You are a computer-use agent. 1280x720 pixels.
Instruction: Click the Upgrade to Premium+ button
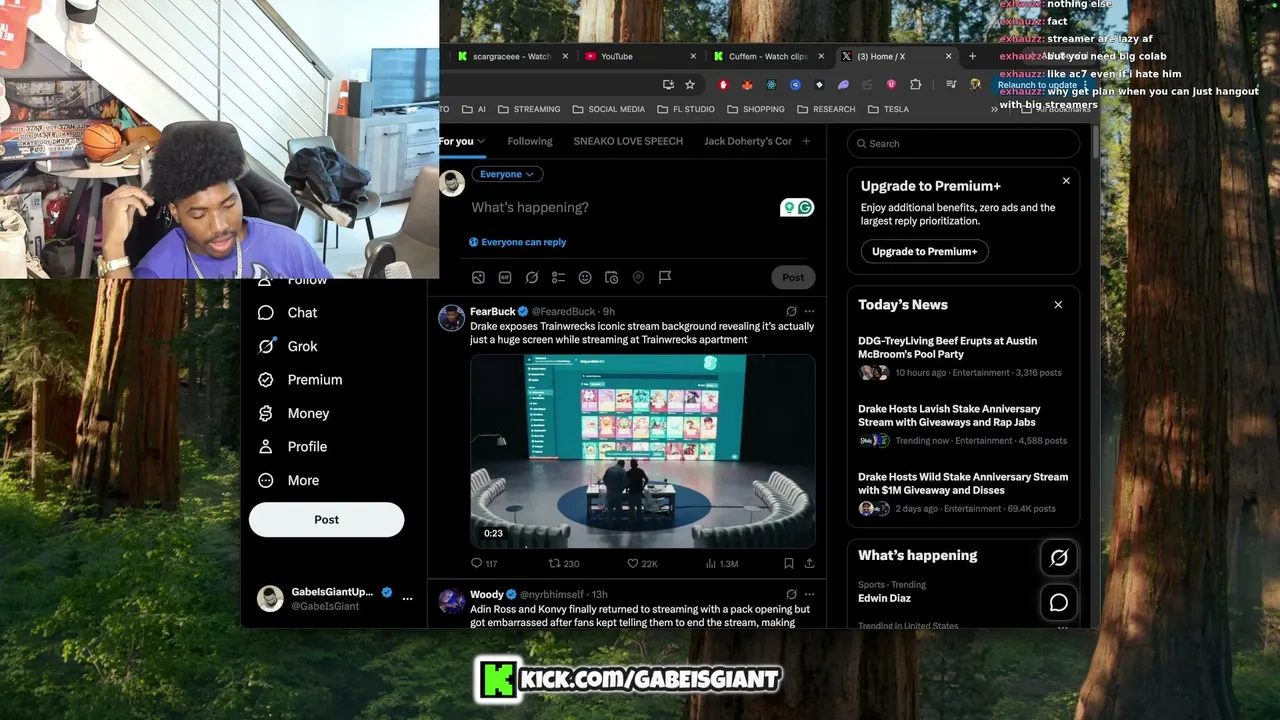(924, 251)
